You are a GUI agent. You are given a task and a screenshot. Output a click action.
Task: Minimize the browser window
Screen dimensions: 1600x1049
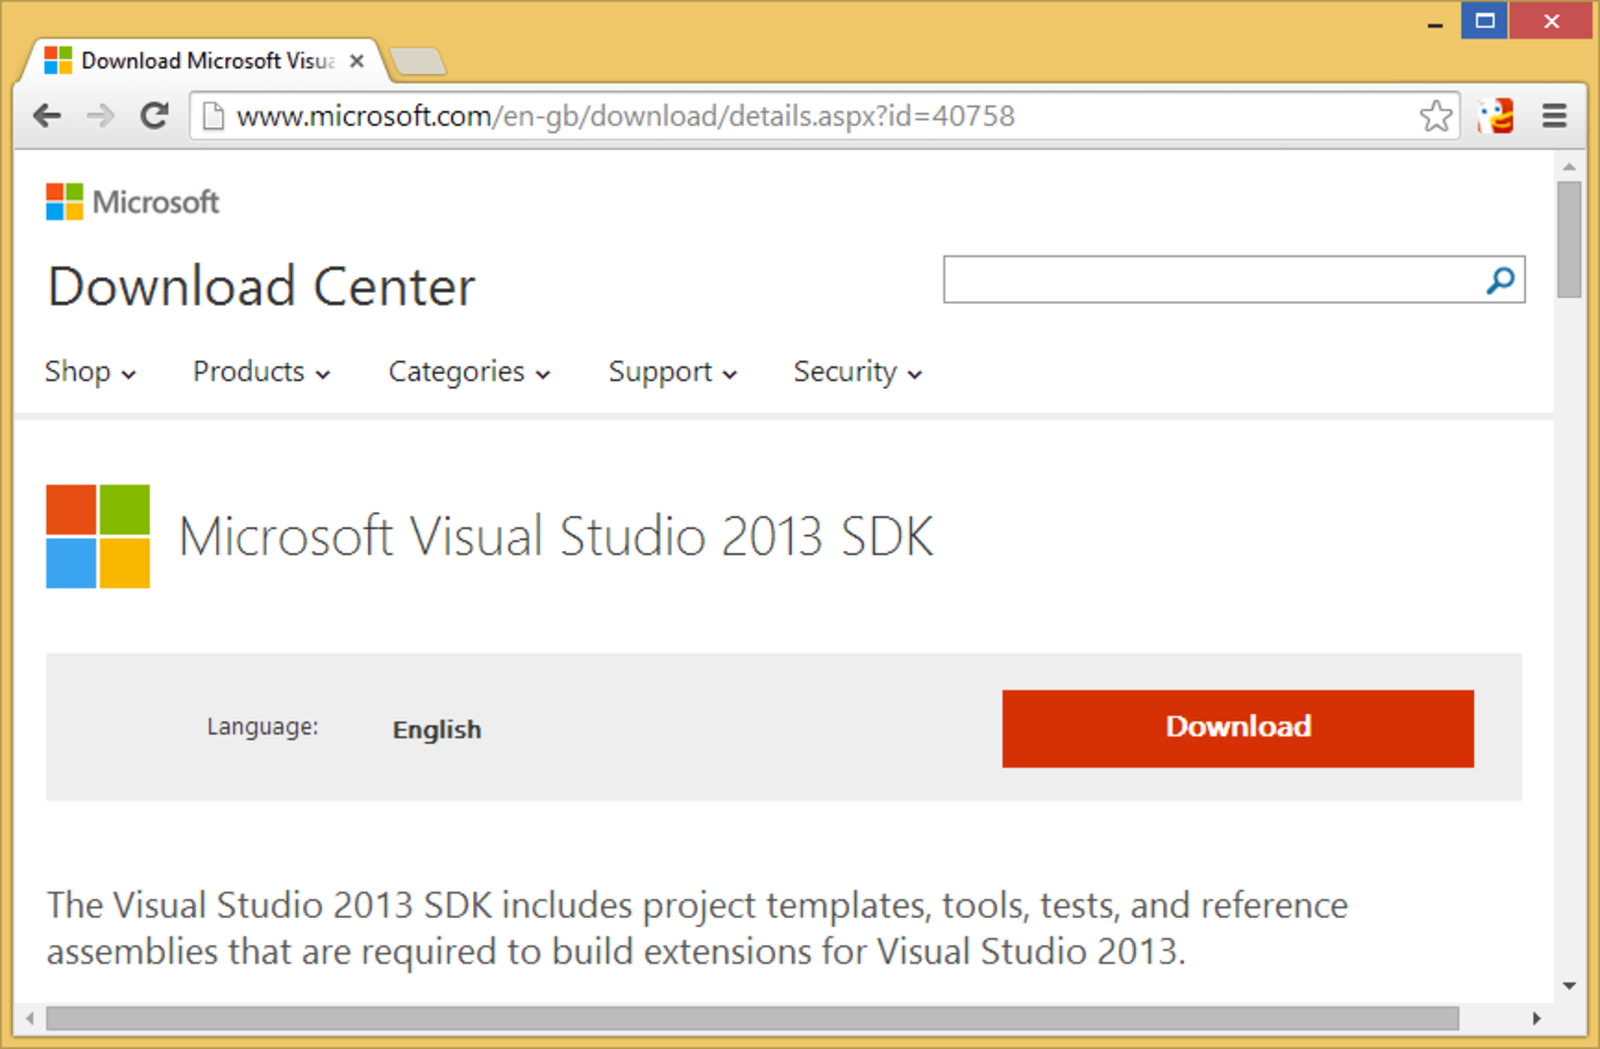click(1435, 22)
